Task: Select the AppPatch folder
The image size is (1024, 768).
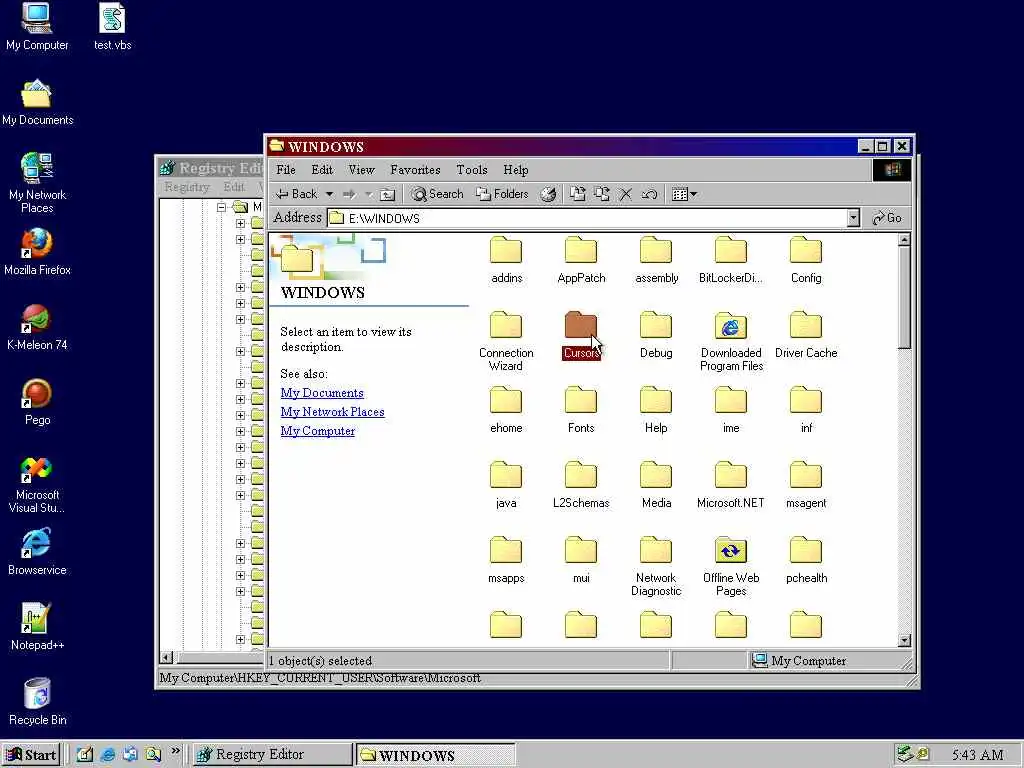Action: (x=581, y=260)
